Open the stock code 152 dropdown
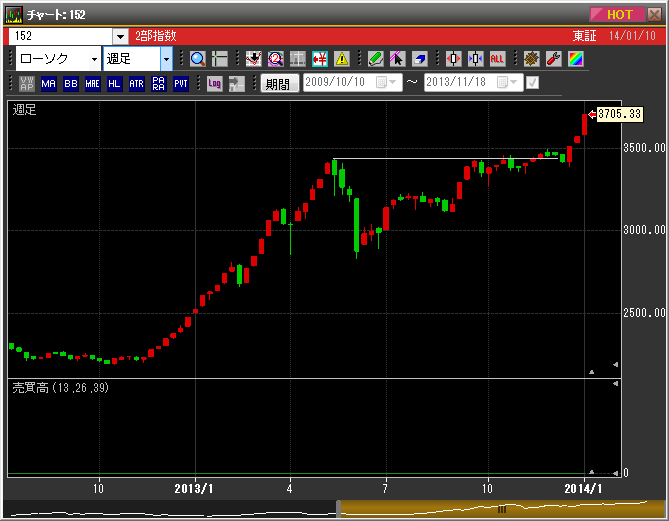 pyautogui.click(x=120, y=36)
